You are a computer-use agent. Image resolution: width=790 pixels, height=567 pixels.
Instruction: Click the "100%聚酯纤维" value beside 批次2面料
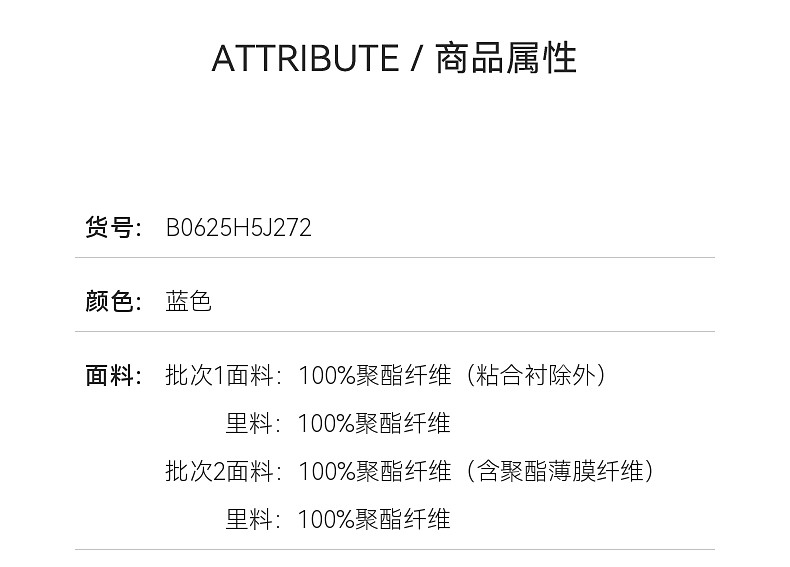[x=374, y=471]
